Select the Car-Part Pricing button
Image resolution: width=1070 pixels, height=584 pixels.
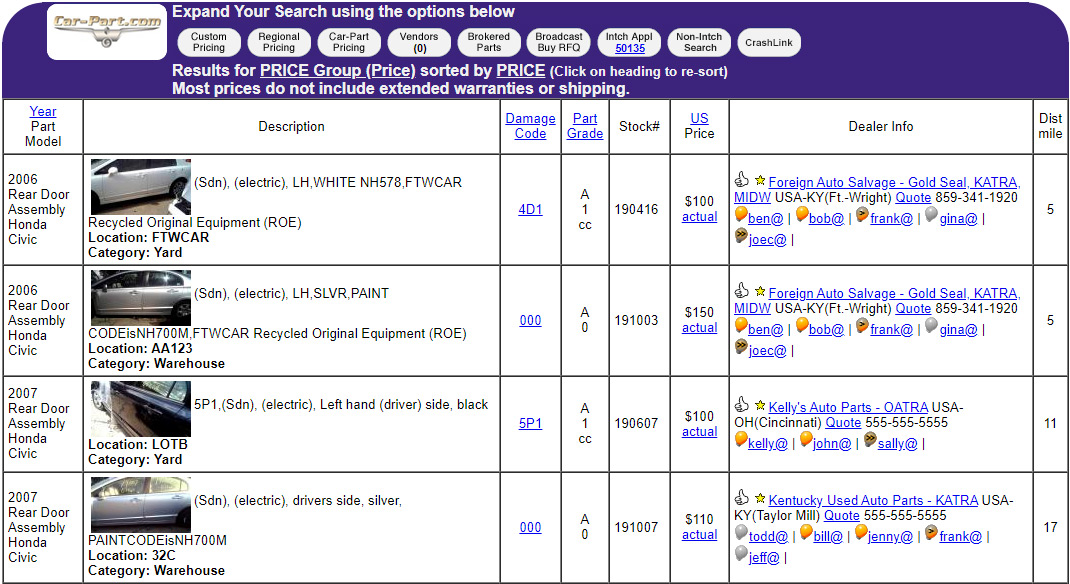click(x=349, y=42)
